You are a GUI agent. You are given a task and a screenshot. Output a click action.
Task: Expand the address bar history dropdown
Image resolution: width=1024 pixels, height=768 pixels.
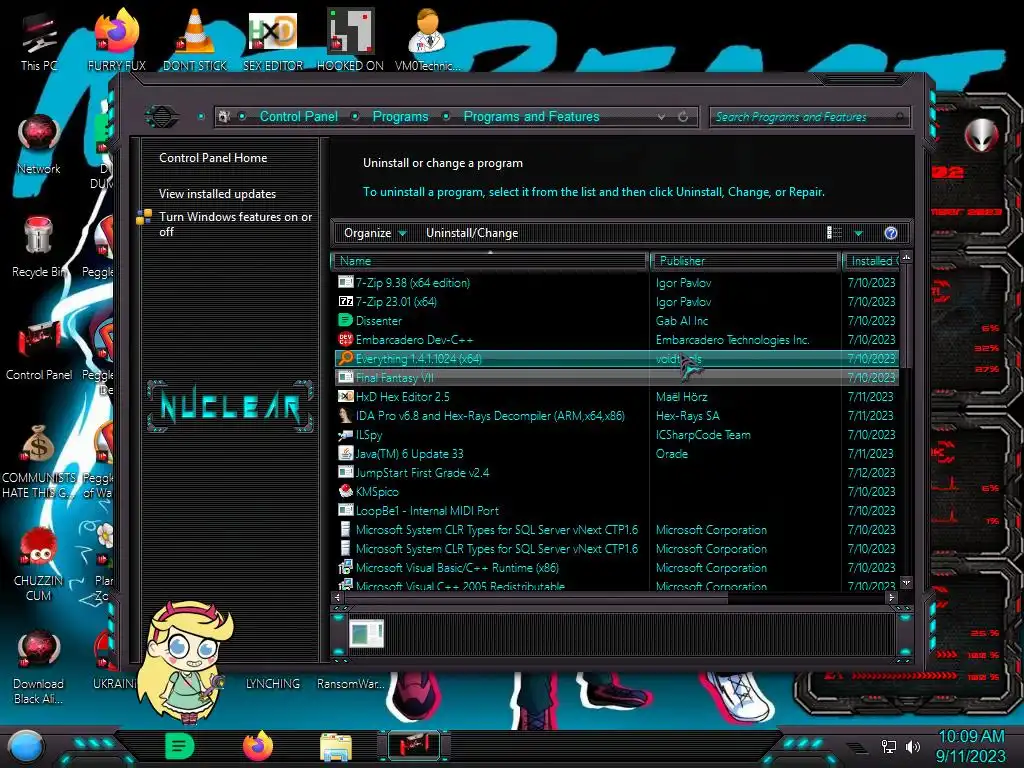pyautogui.click(x=662, y=117)
